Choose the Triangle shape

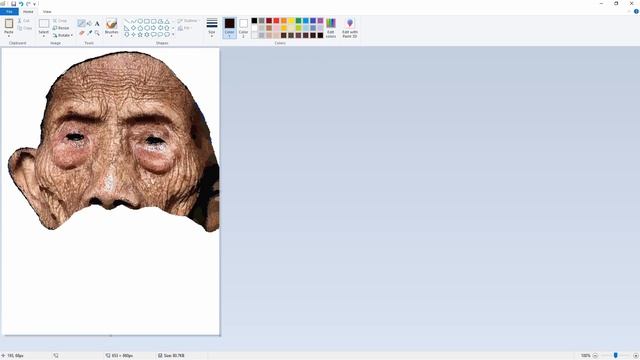click(x=167, y=21)
